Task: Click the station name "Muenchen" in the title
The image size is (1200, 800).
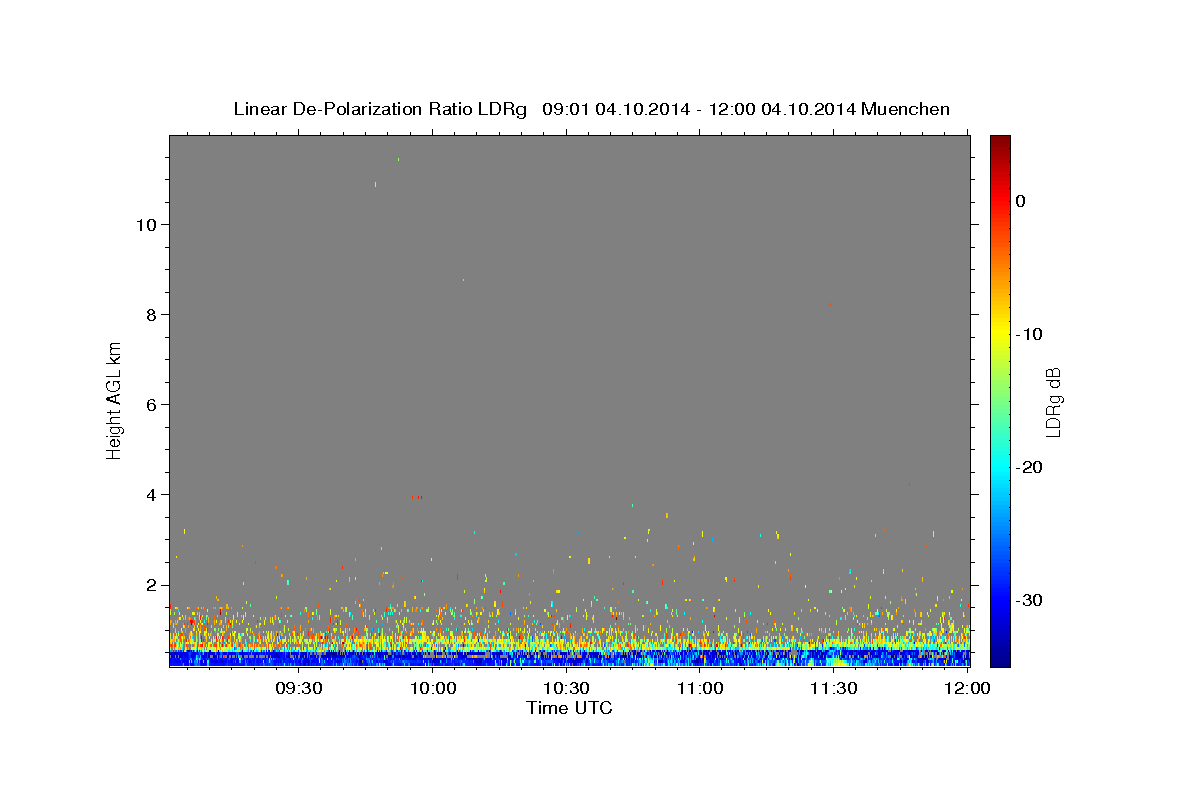Action: coord(906,109)
